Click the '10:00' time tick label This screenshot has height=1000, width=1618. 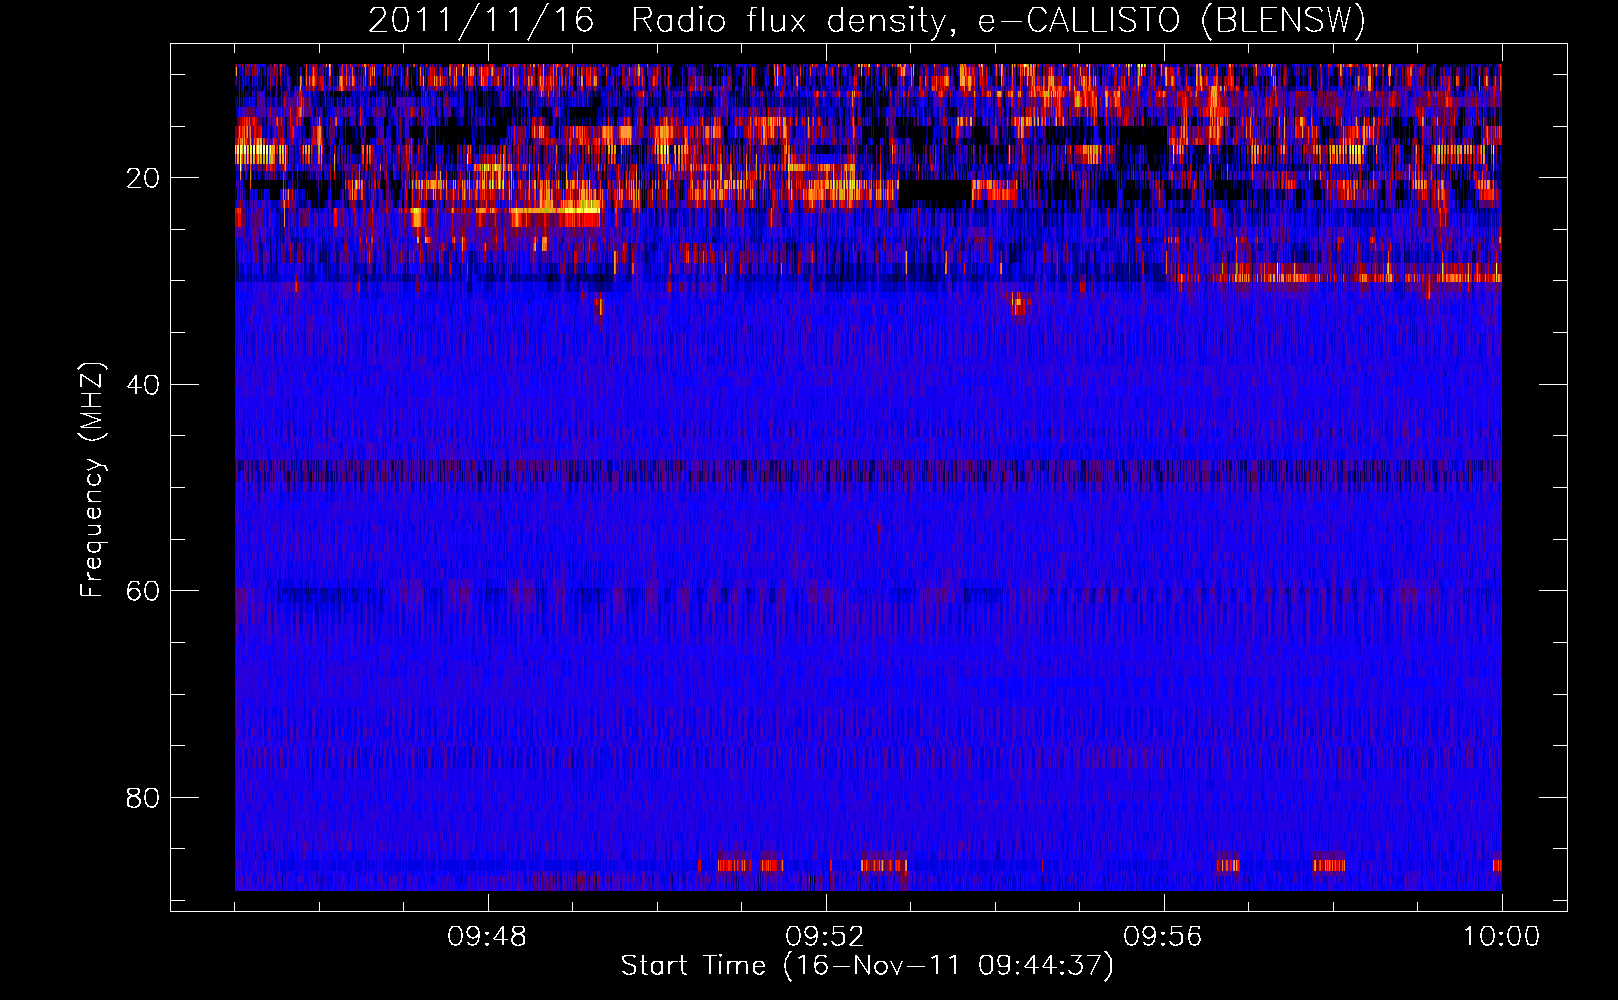1501,937
